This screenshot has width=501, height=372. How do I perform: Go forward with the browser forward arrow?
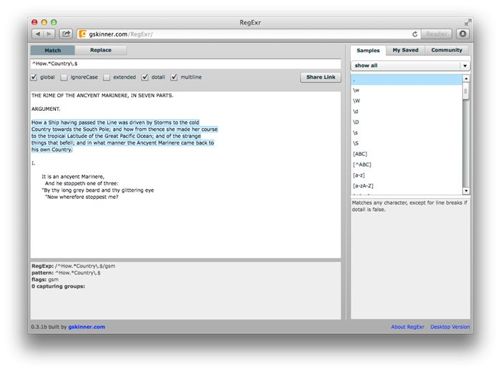click(49, 34)
